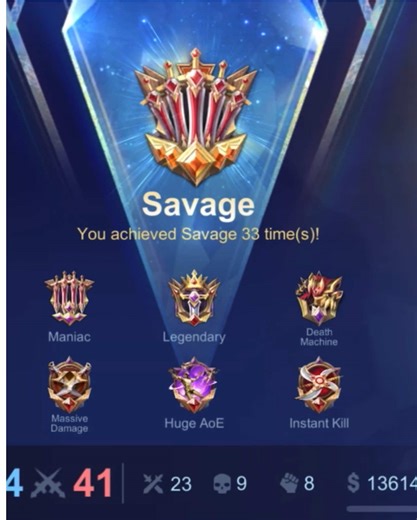Tap the large Savage medal emblem

(196, 117)
